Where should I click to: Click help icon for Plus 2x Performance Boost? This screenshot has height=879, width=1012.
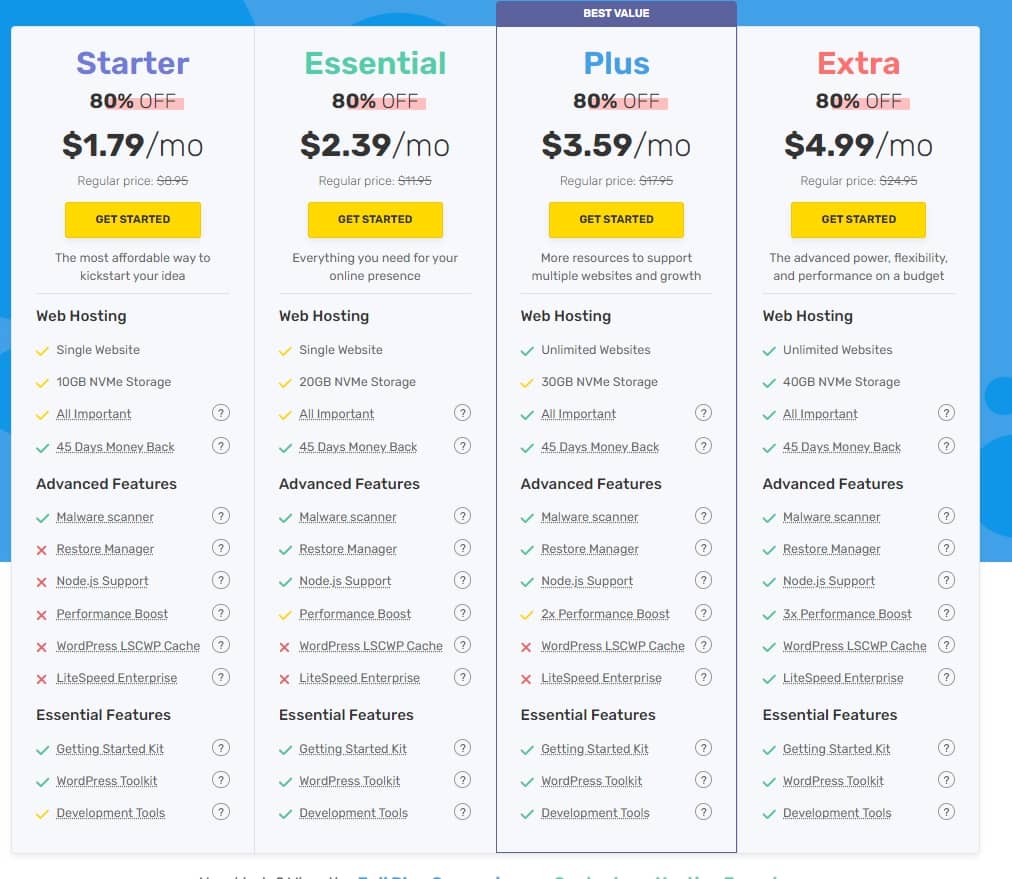[704, 613]
